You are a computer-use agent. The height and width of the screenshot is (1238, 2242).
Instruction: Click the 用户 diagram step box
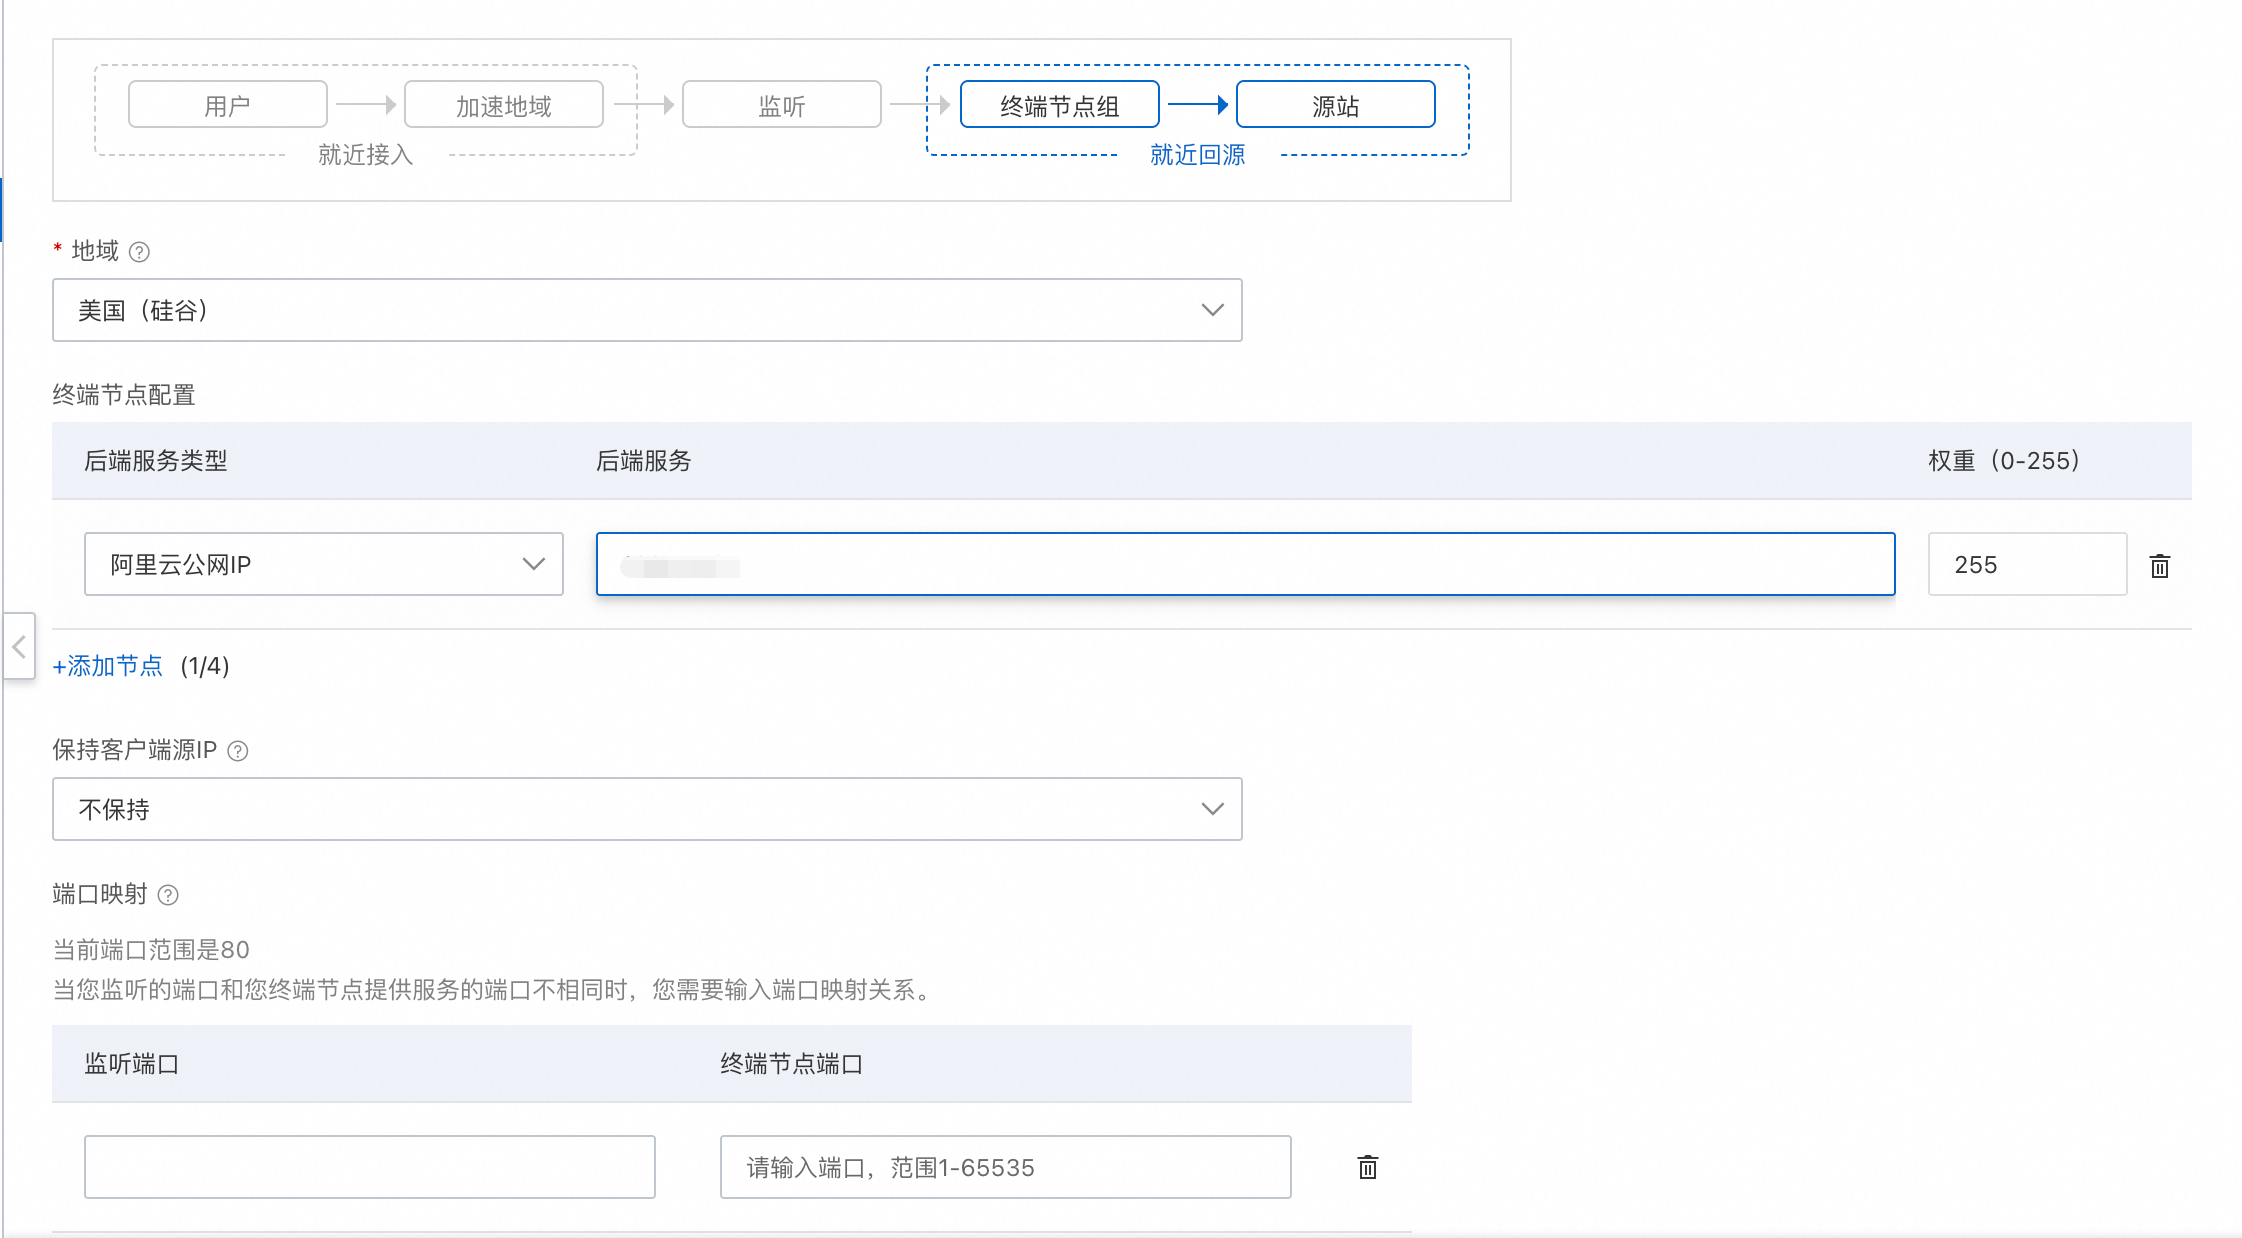[227, 105]
